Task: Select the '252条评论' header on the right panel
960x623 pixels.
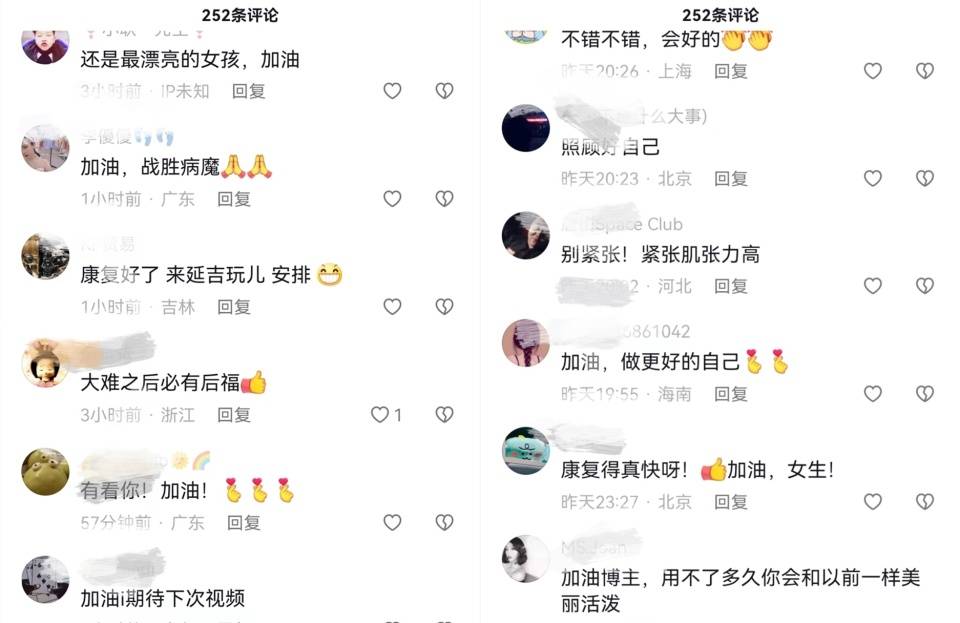Action: (x=720, y=15)
